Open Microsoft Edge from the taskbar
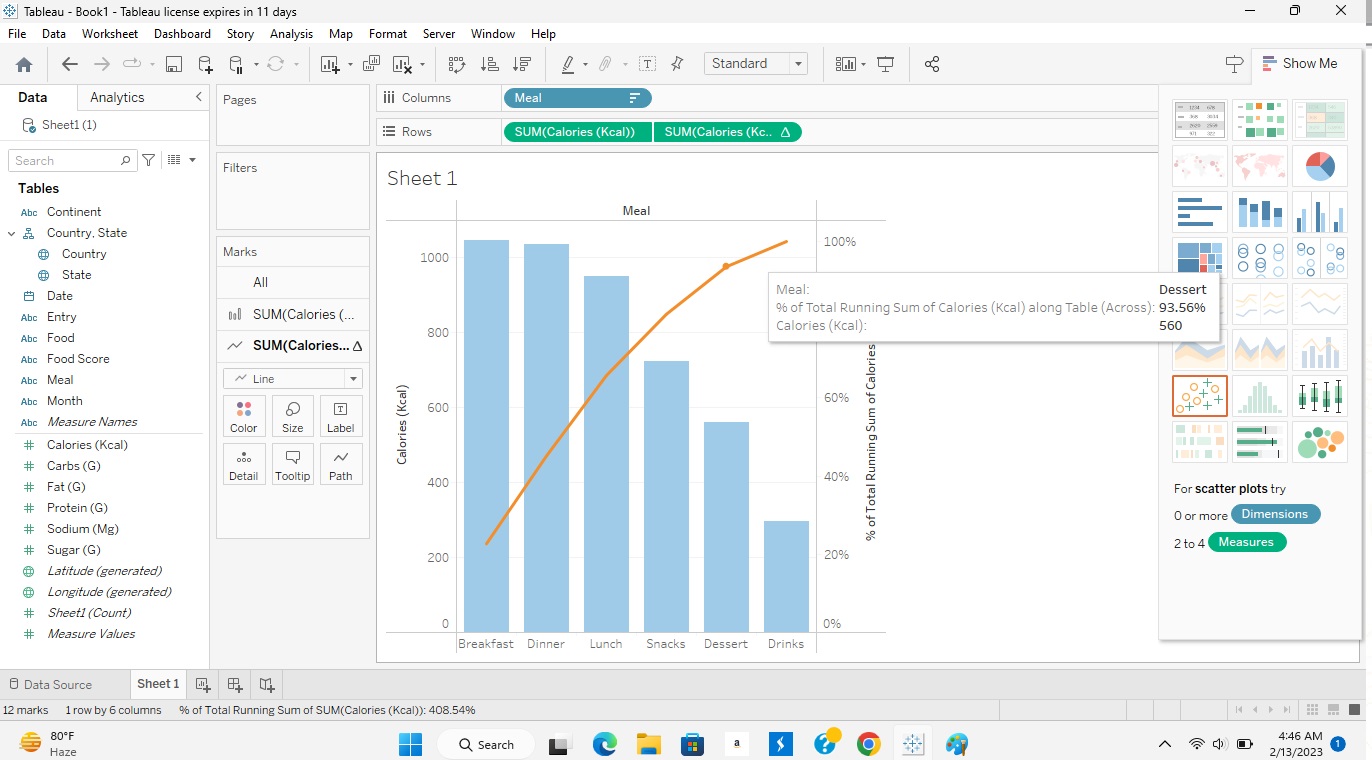 coord(604,744)
